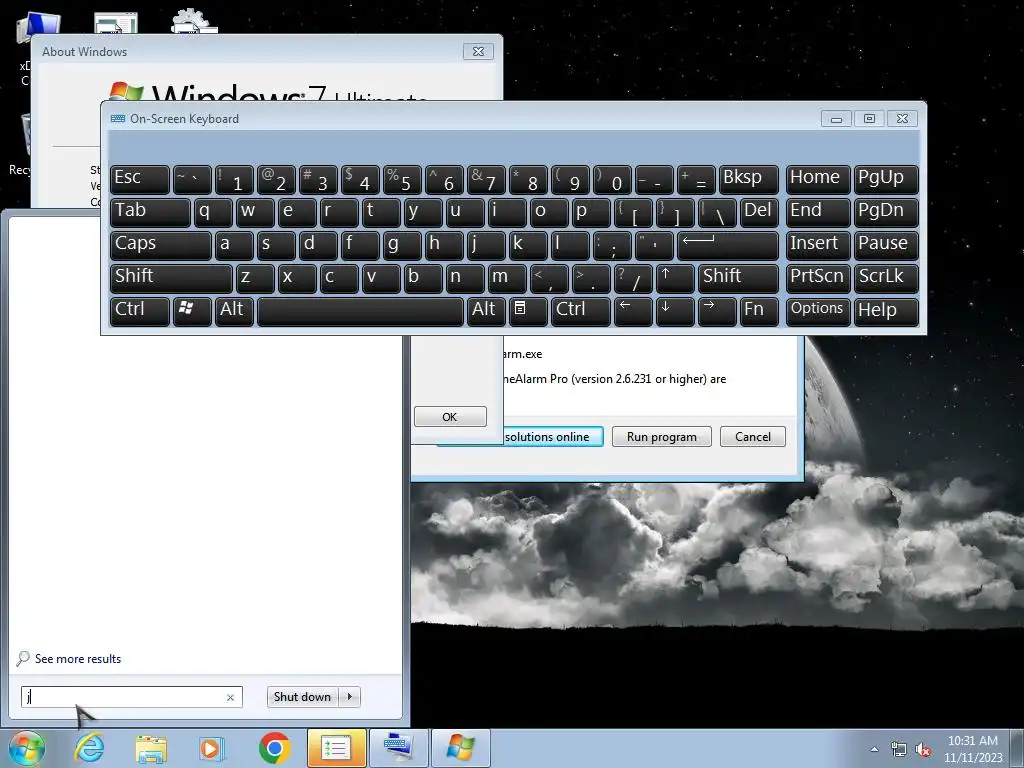Screen dimensions: 1024x768
Task: Launch Internet Explorer from taskbar
Action: [x=89, y=748]
